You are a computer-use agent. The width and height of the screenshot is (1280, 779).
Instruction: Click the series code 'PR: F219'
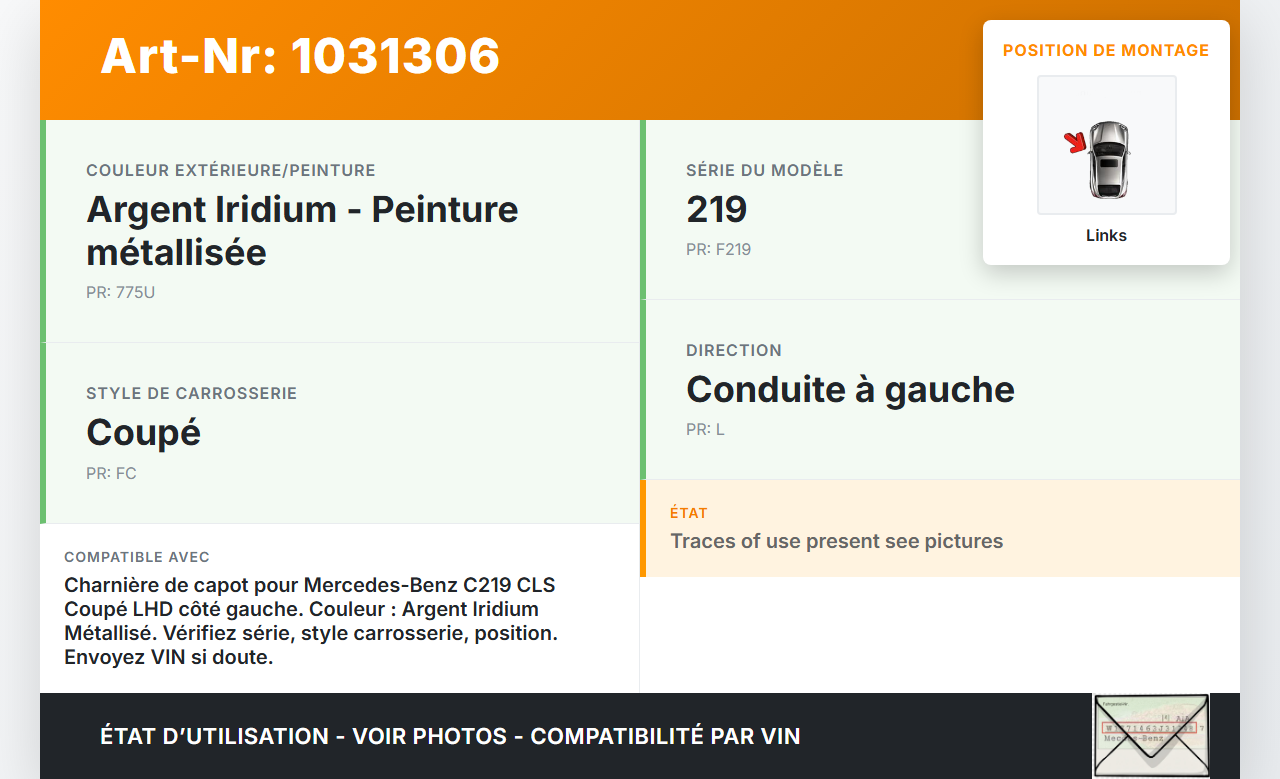[x=718, y=249]
